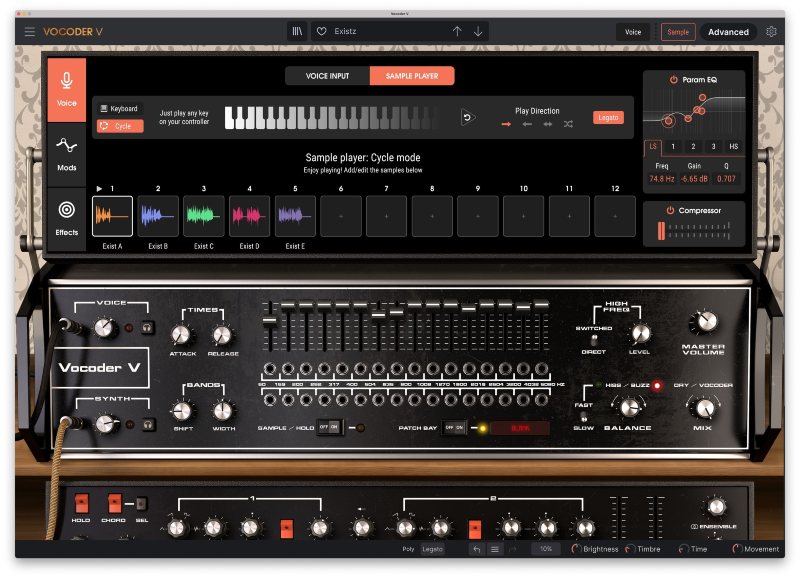
Task: Open the preset library browser icon
Action: point(297,31)
